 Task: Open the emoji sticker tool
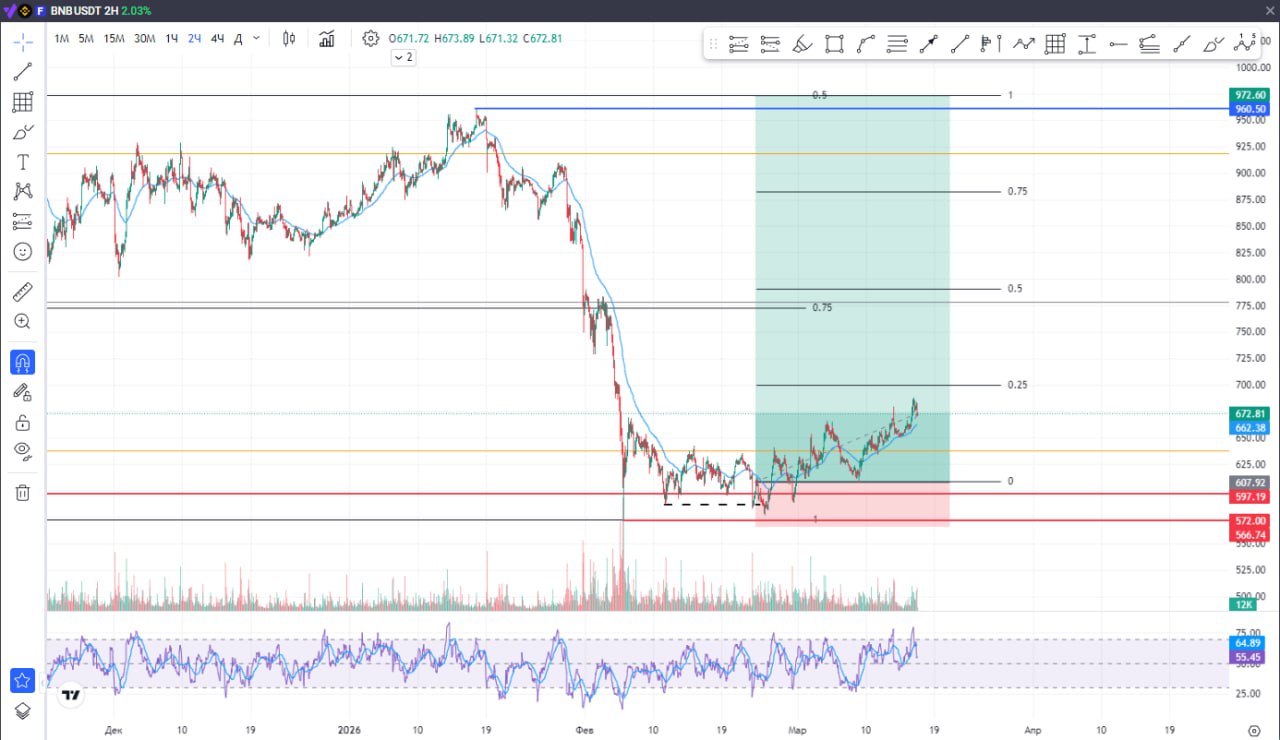[22, 252]
